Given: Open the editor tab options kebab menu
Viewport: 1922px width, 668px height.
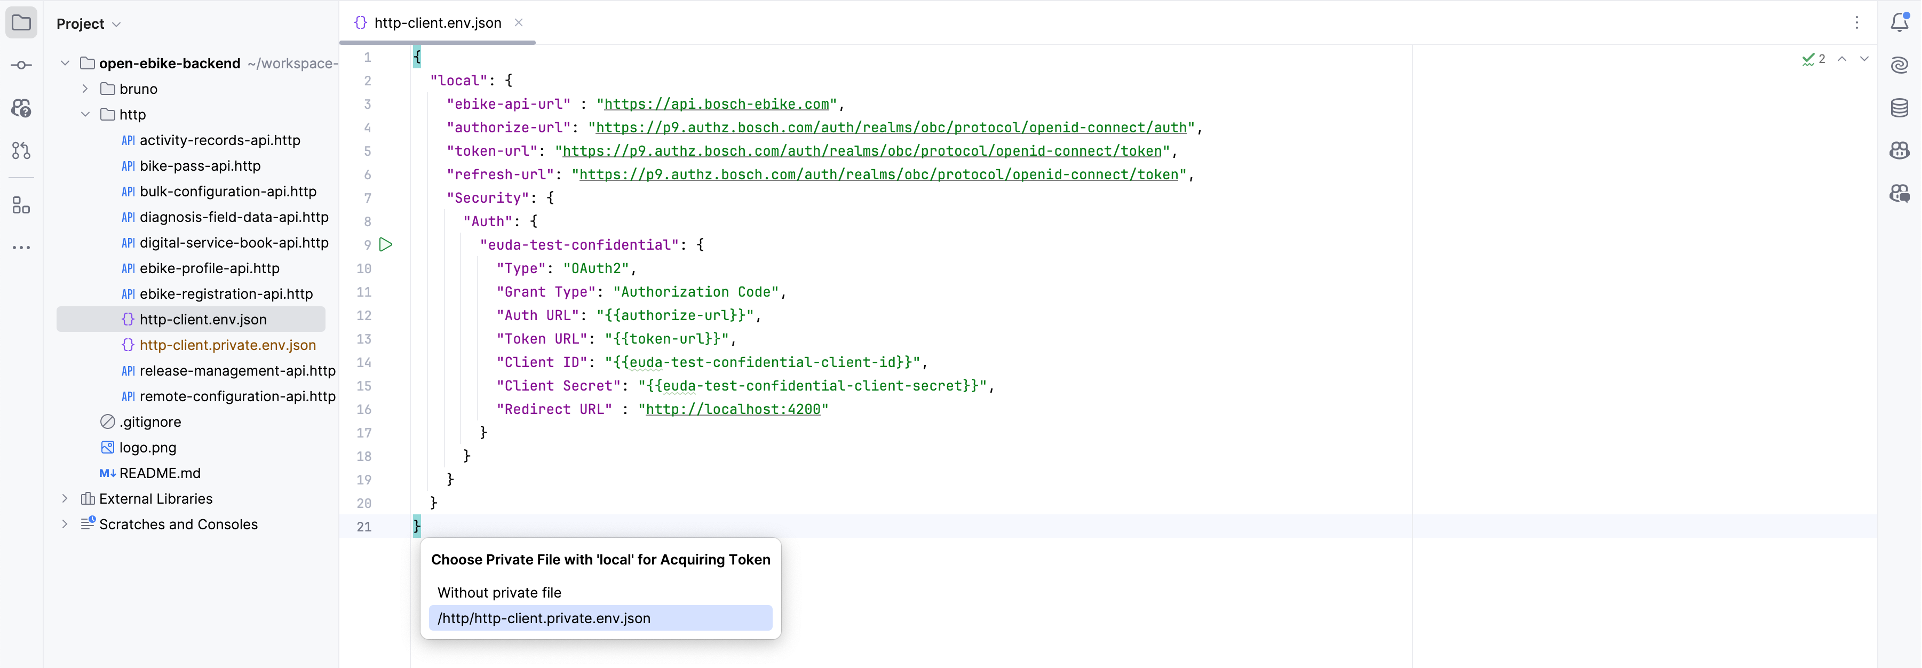Looking at the screenshot, I should pos(1857,22).
